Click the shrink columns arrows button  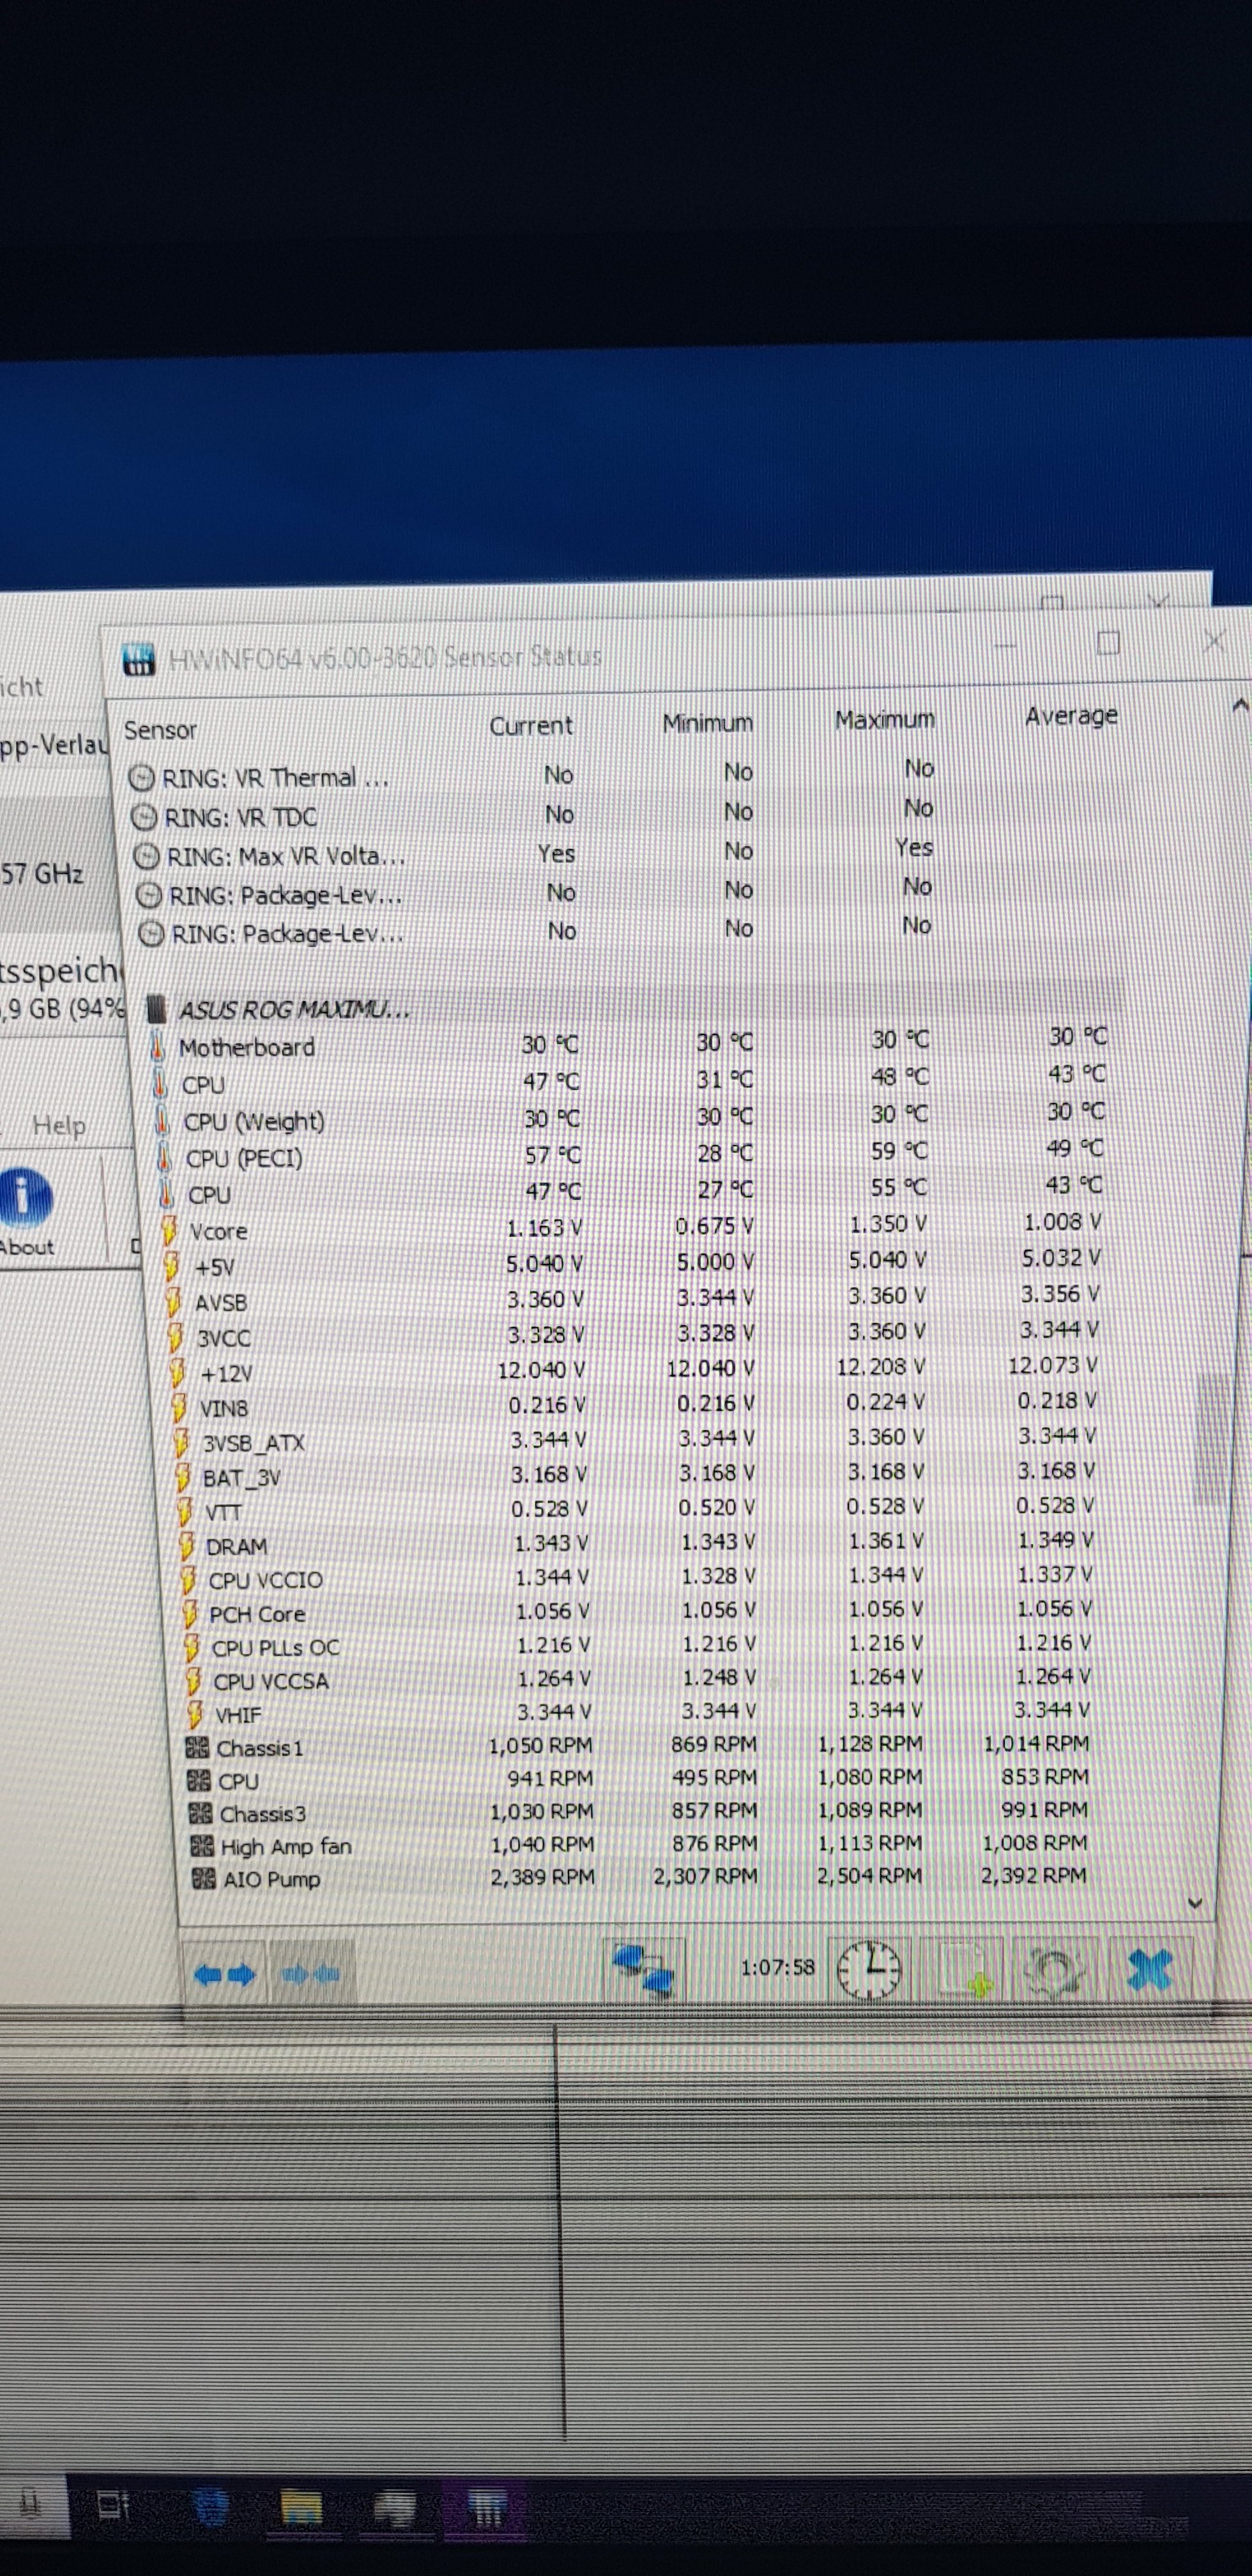[311, 1974]
